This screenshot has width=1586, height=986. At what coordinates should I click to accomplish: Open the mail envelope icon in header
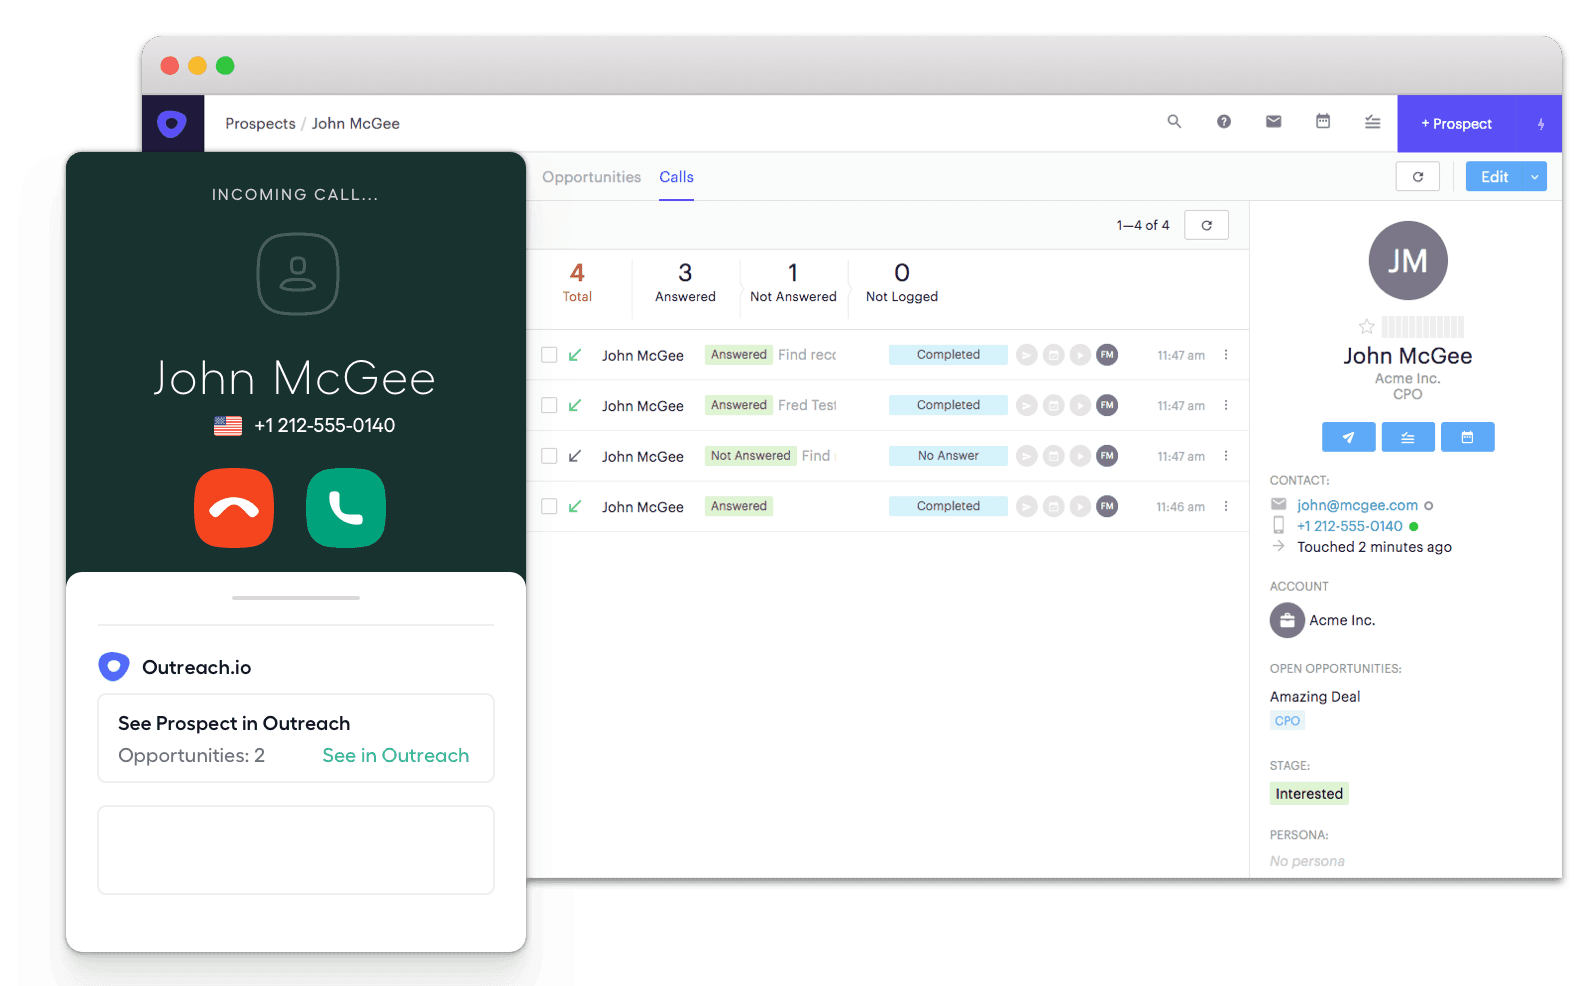coord(1273,122)
